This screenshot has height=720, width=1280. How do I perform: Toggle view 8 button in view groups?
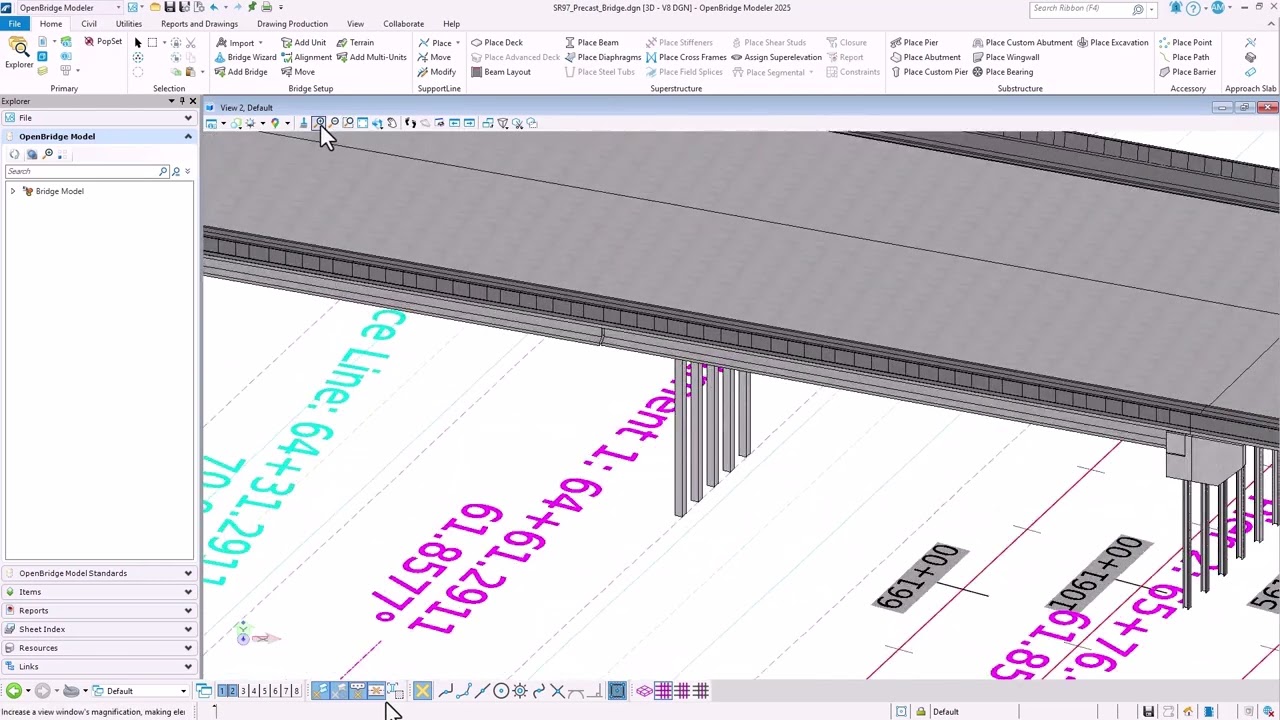[296, 691]
